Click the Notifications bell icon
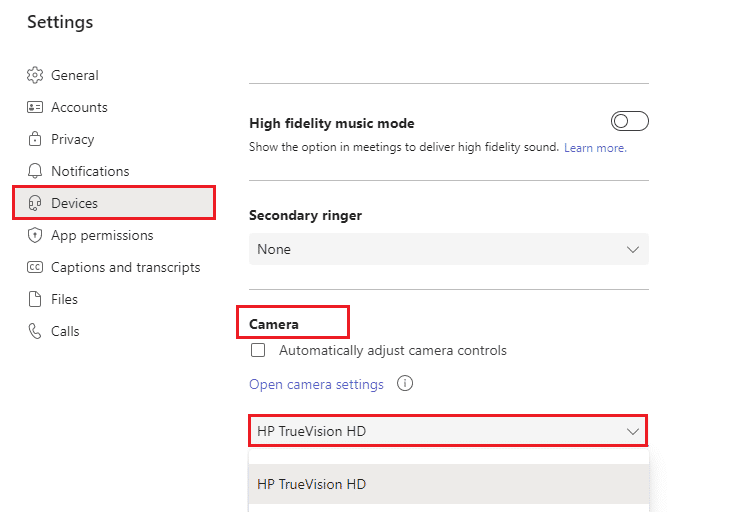Image resolution: width=730 pixels, height=512 pixels. pos(35,171)
